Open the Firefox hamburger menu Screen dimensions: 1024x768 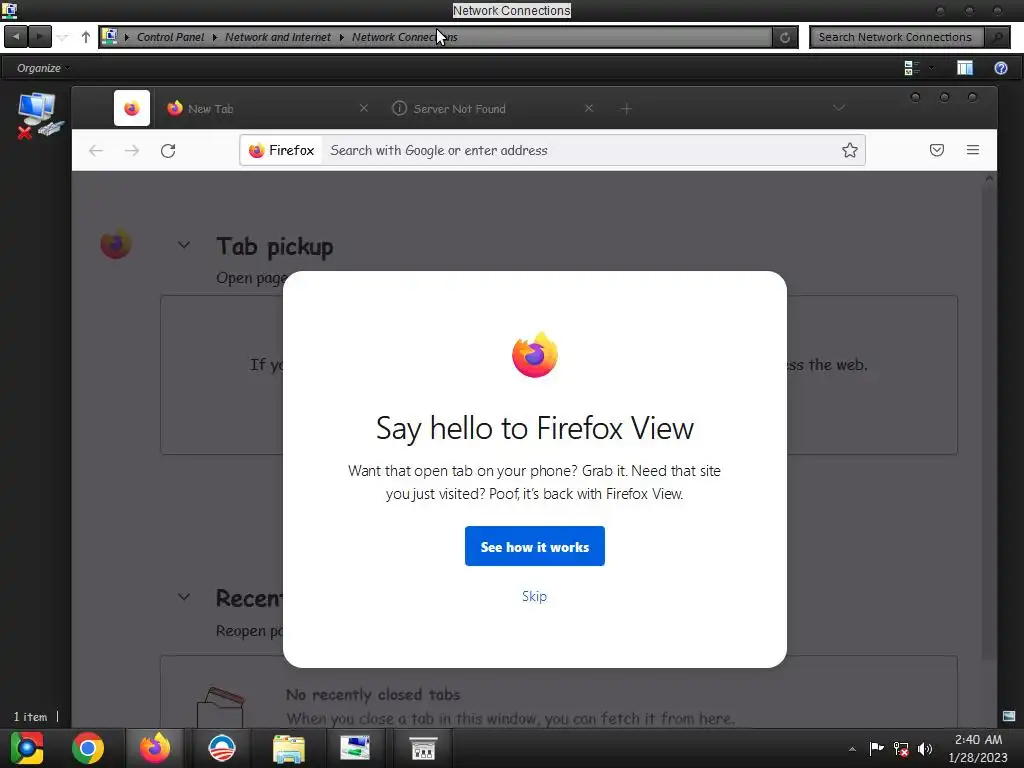click(972, 151)
